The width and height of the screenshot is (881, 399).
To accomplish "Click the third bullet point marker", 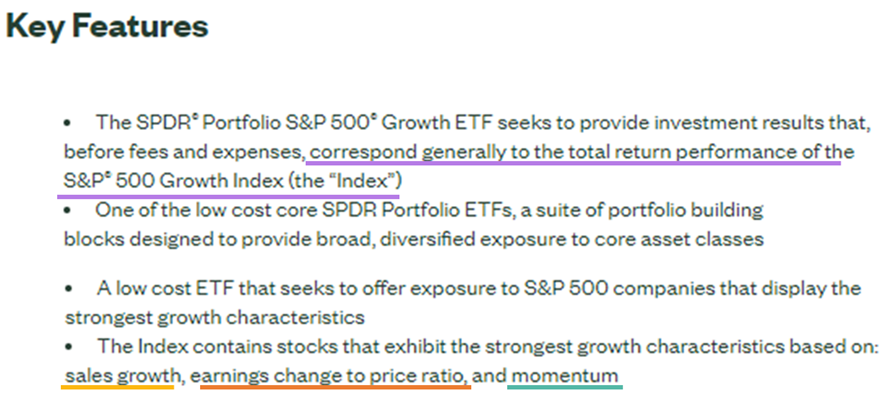I will click(x=69, y=289).
